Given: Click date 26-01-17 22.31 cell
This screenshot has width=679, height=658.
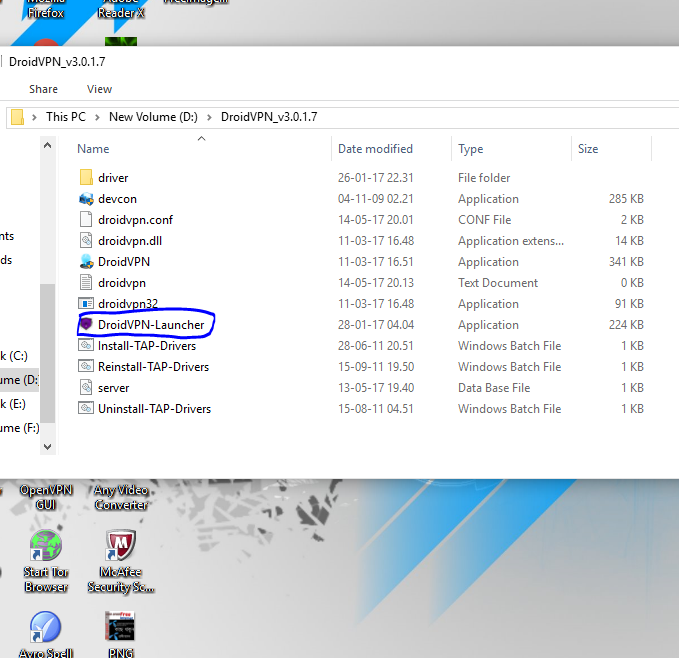Looking at the screenshot, I should [x=375, y=177].
